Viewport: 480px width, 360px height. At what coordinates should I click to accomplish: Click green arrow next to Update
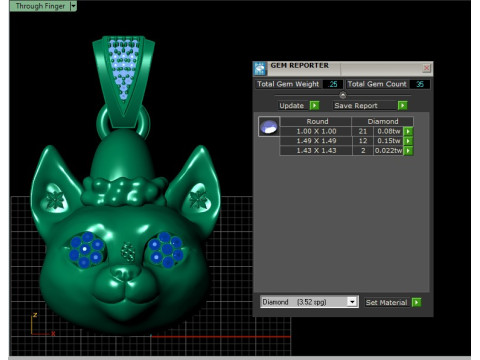(314, 106)
